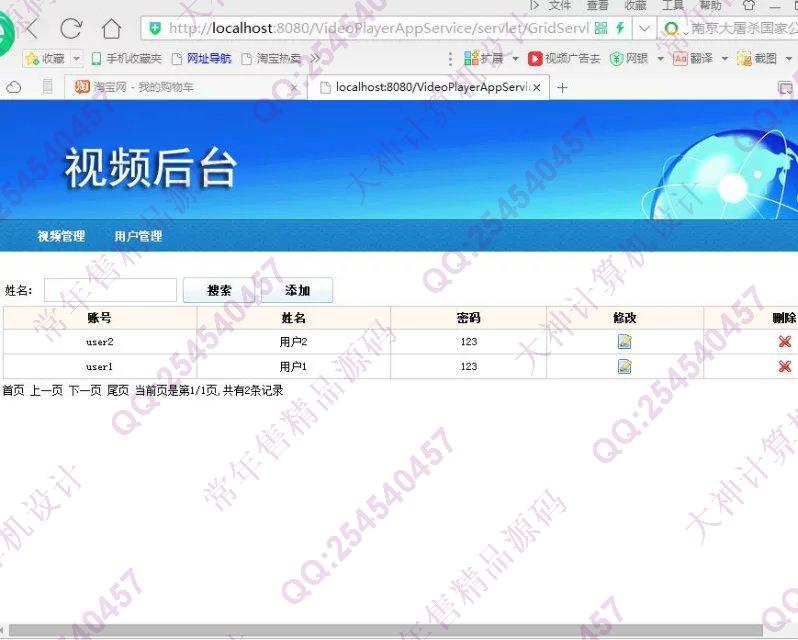Viewport: 798px width, 640px height.
Task: Click the browser address bar URL
Action: 379,28
